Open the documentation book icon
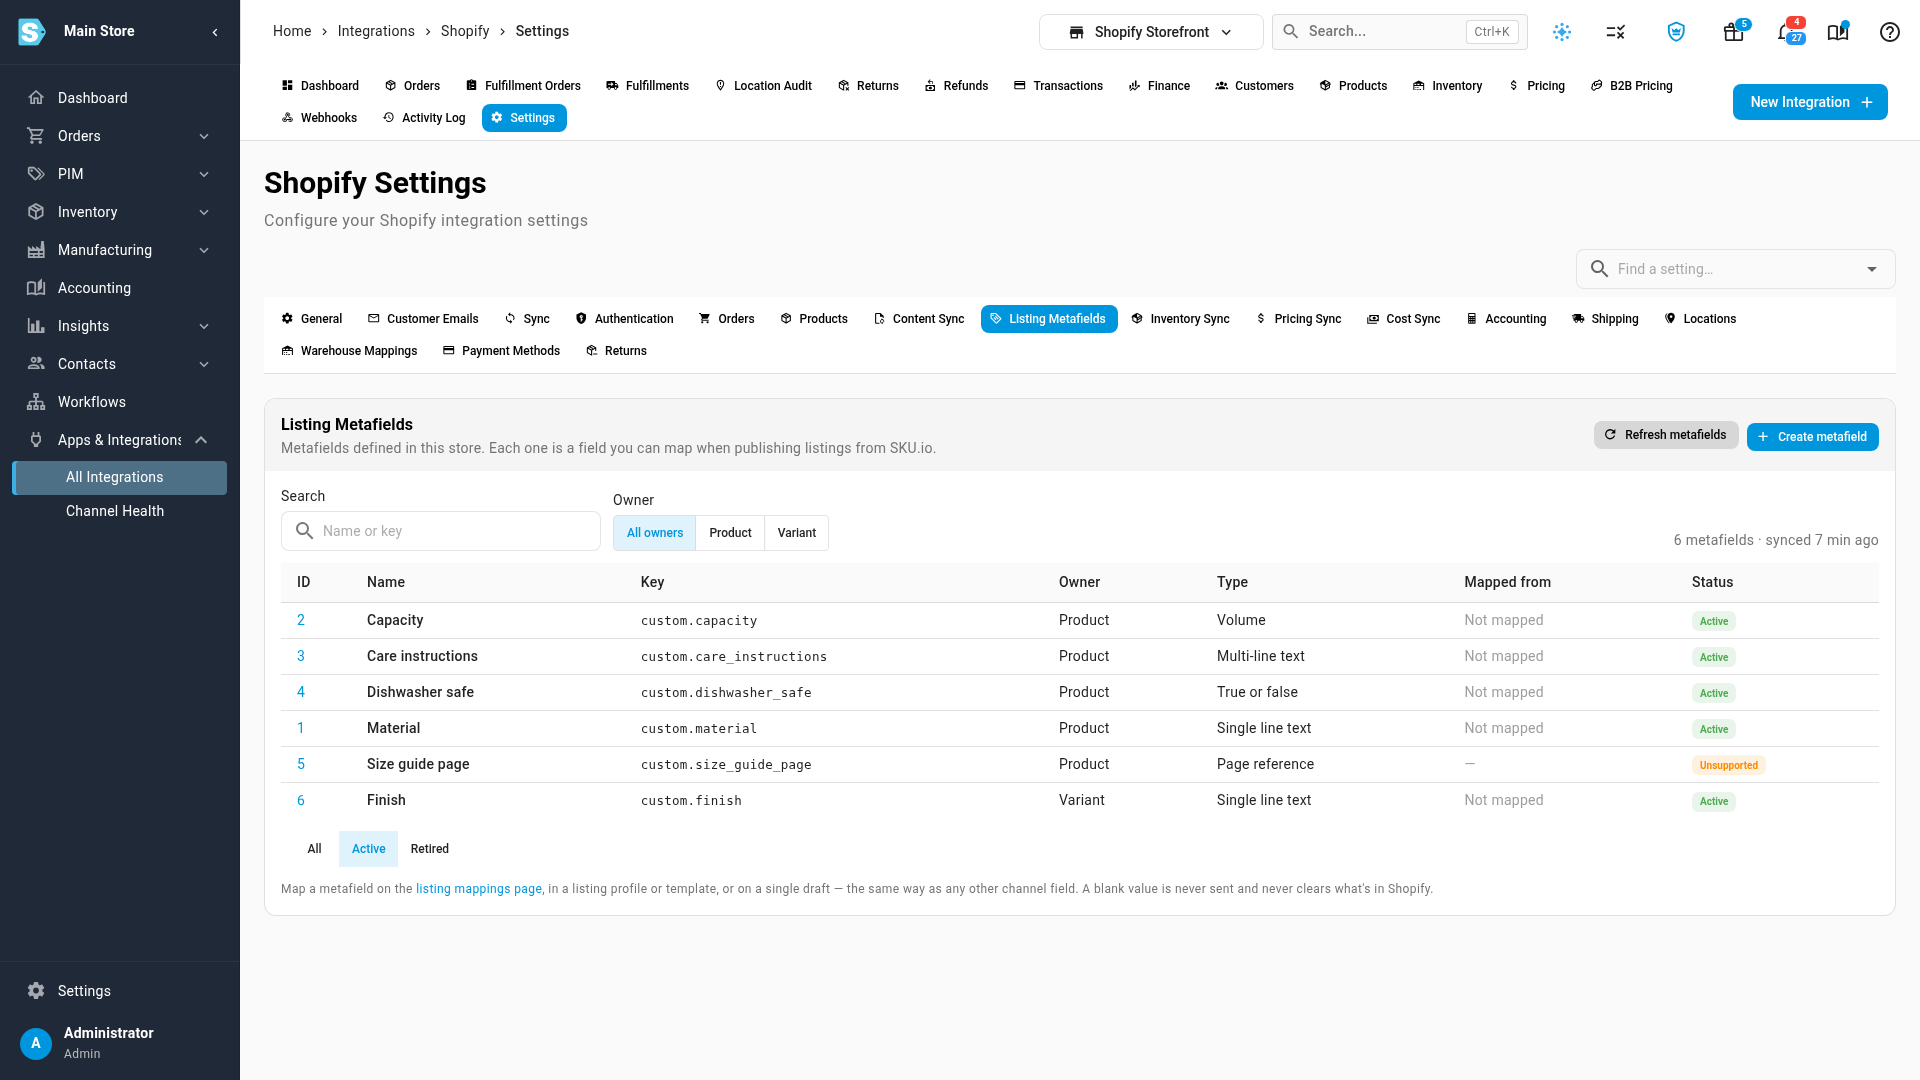1920x1080 pixels. (x=1838, y=32)
